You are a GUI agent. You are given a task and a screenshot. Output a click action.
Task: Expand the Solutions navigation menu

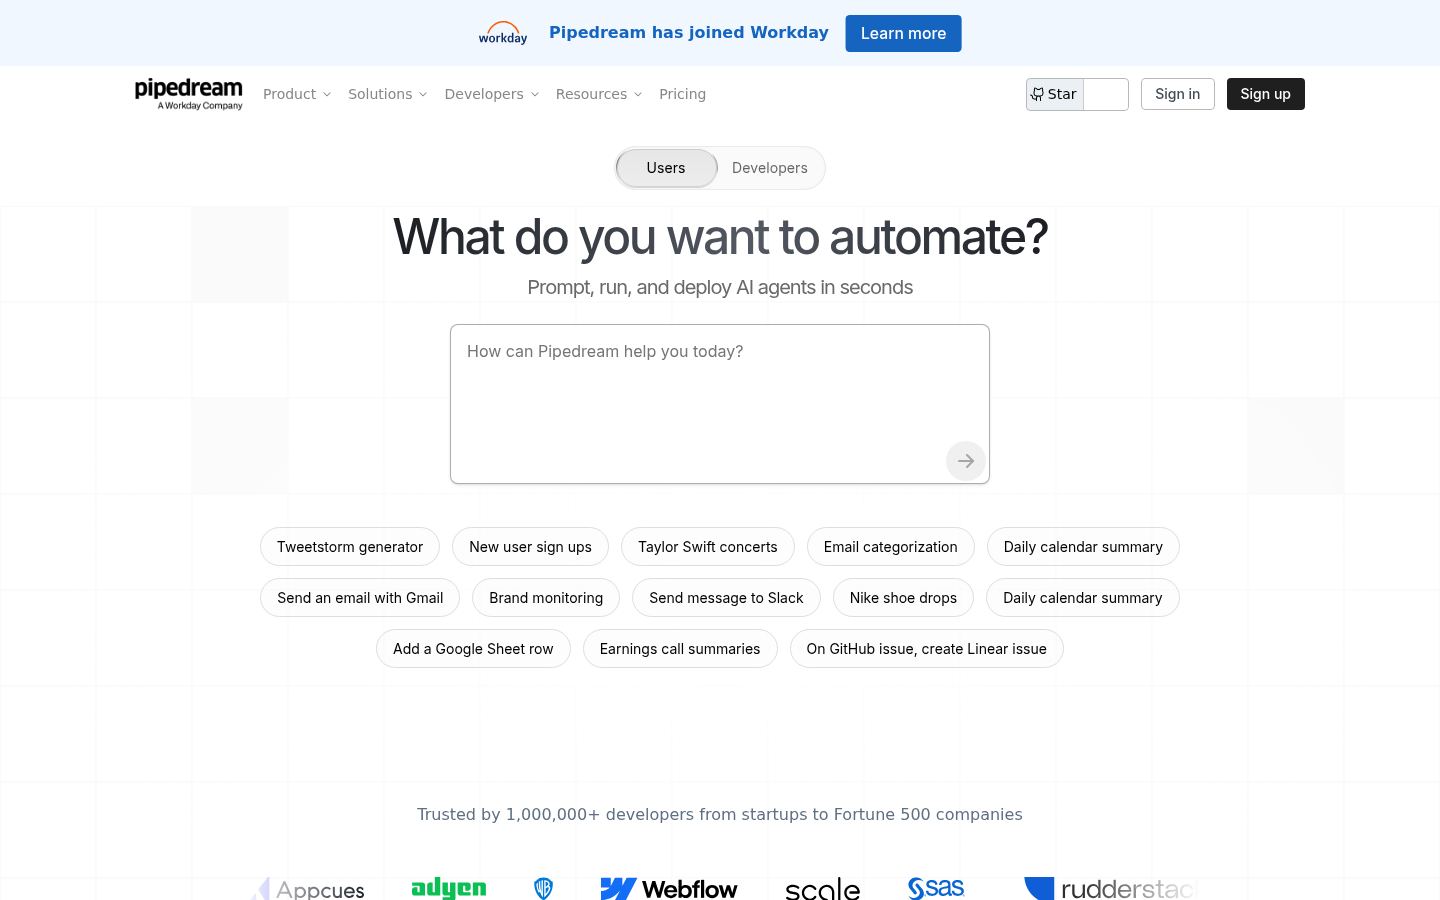click(x=388, y=94)
